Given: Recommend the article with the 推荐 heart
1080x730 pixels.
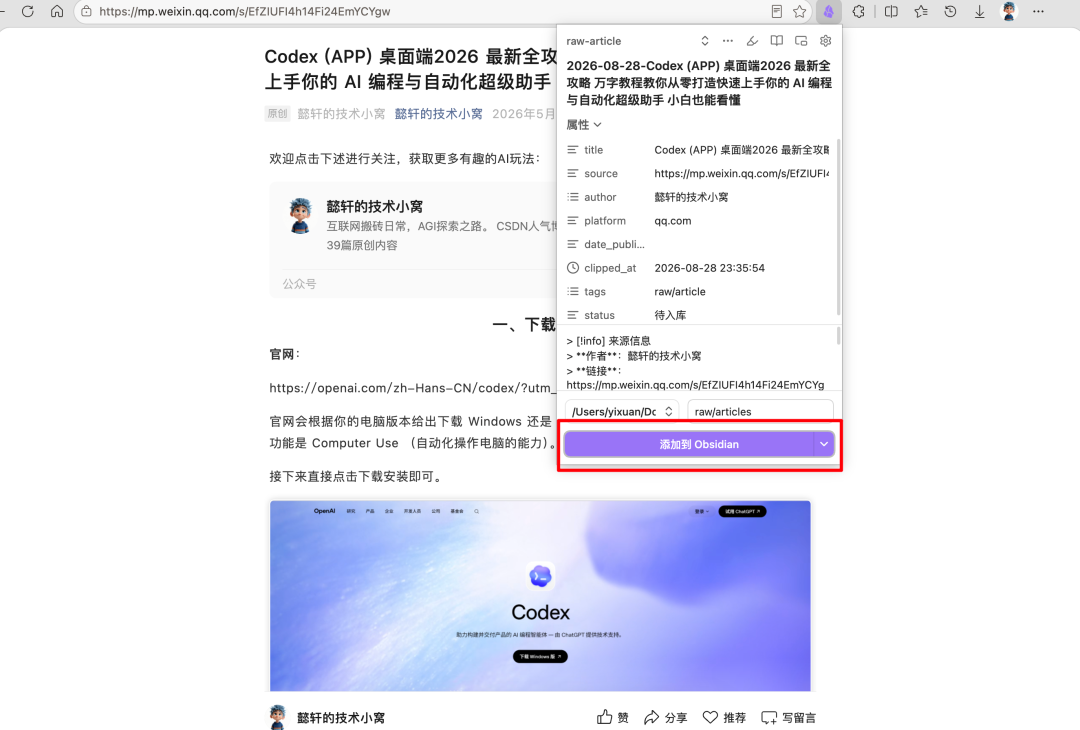Looking at the screenshot, I should point(724,718).
